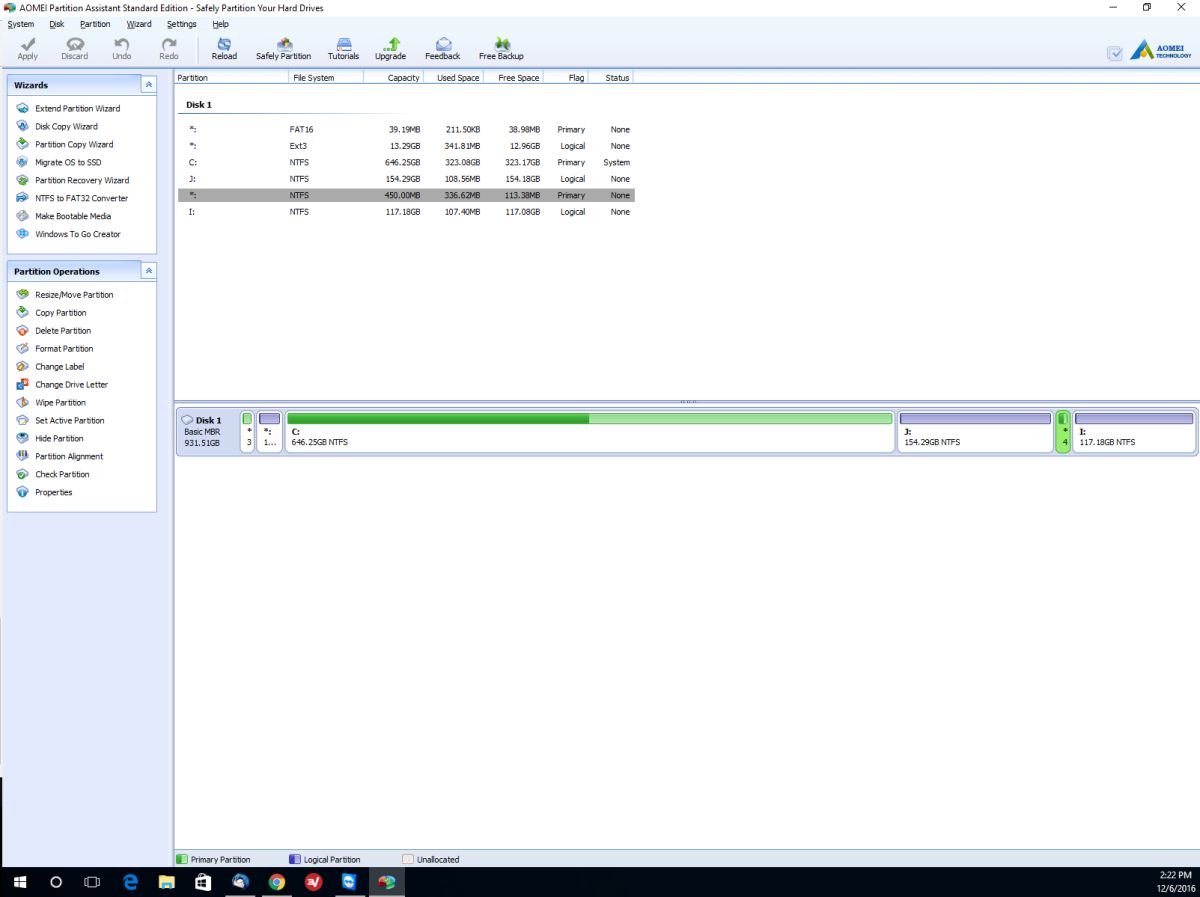Viewport: 1200px width, 897px height.
Task: Reload disks using the Reload icon
Action: click(x=224, y=49)
